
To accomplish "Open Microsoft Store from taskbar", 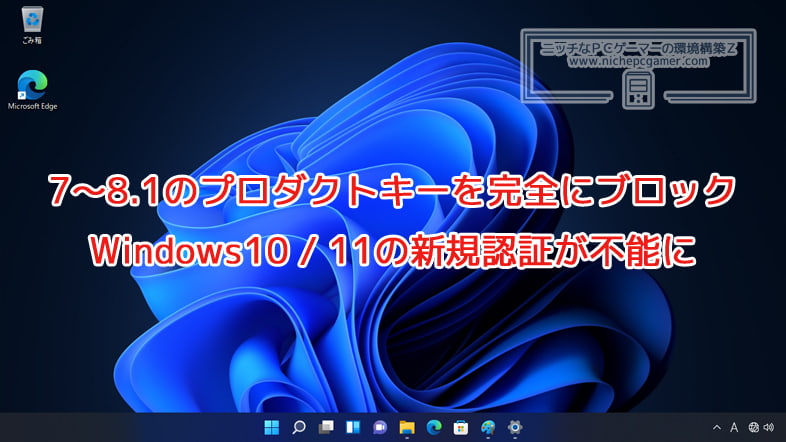I will (x=461, y=427).
